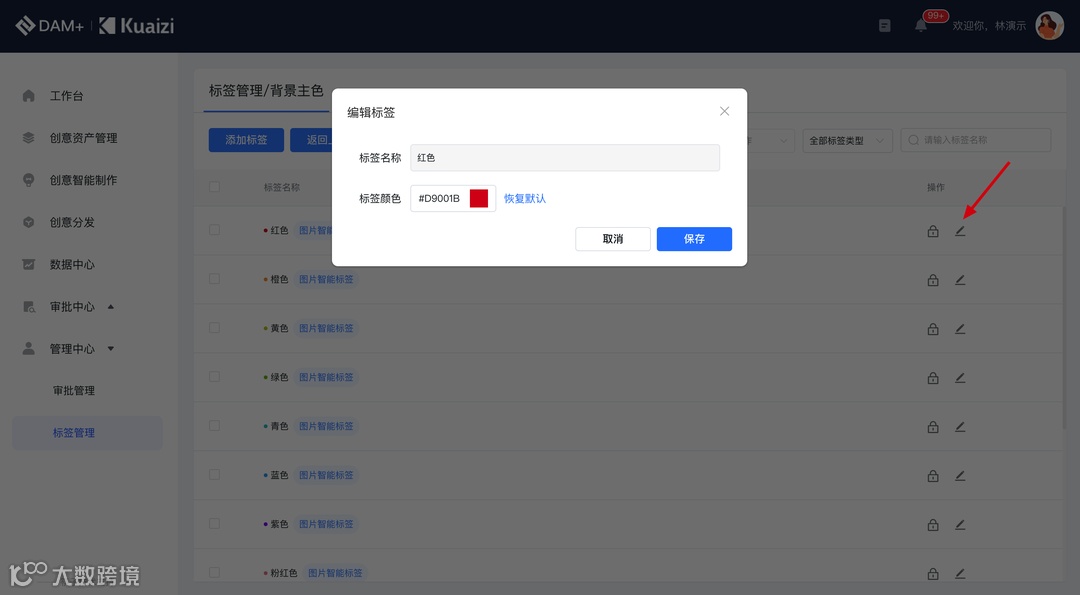
Task: Check the checkbox for 青色 row
Action: (214, 426)
